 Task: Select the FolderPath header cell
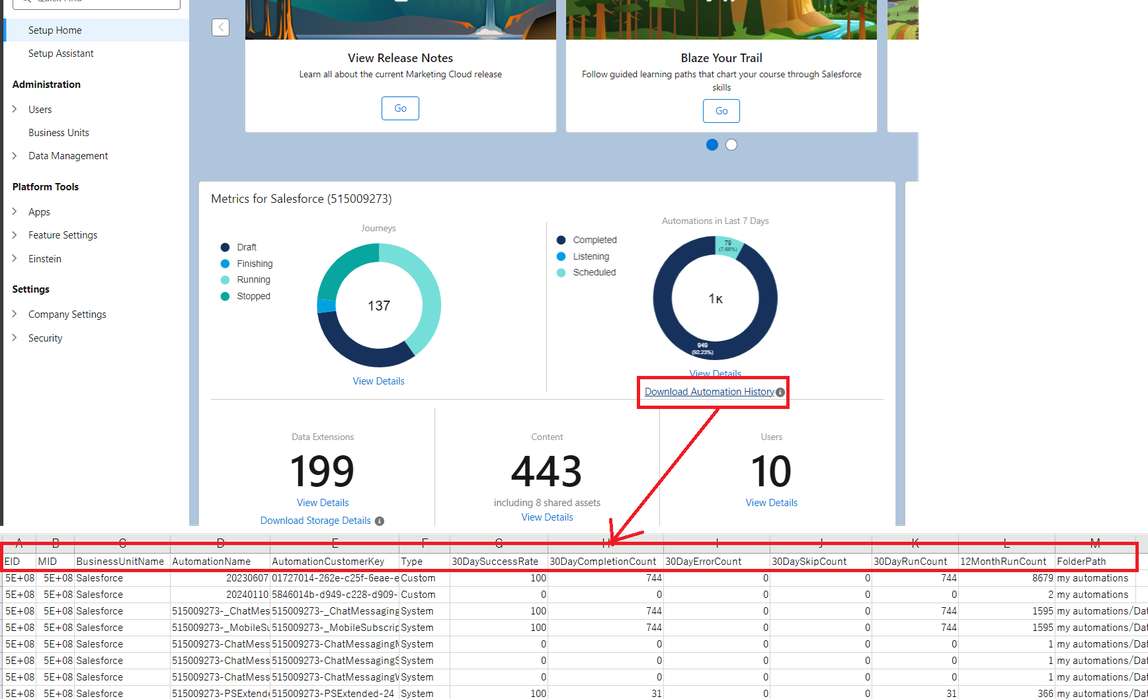(x=1095, y=561)
